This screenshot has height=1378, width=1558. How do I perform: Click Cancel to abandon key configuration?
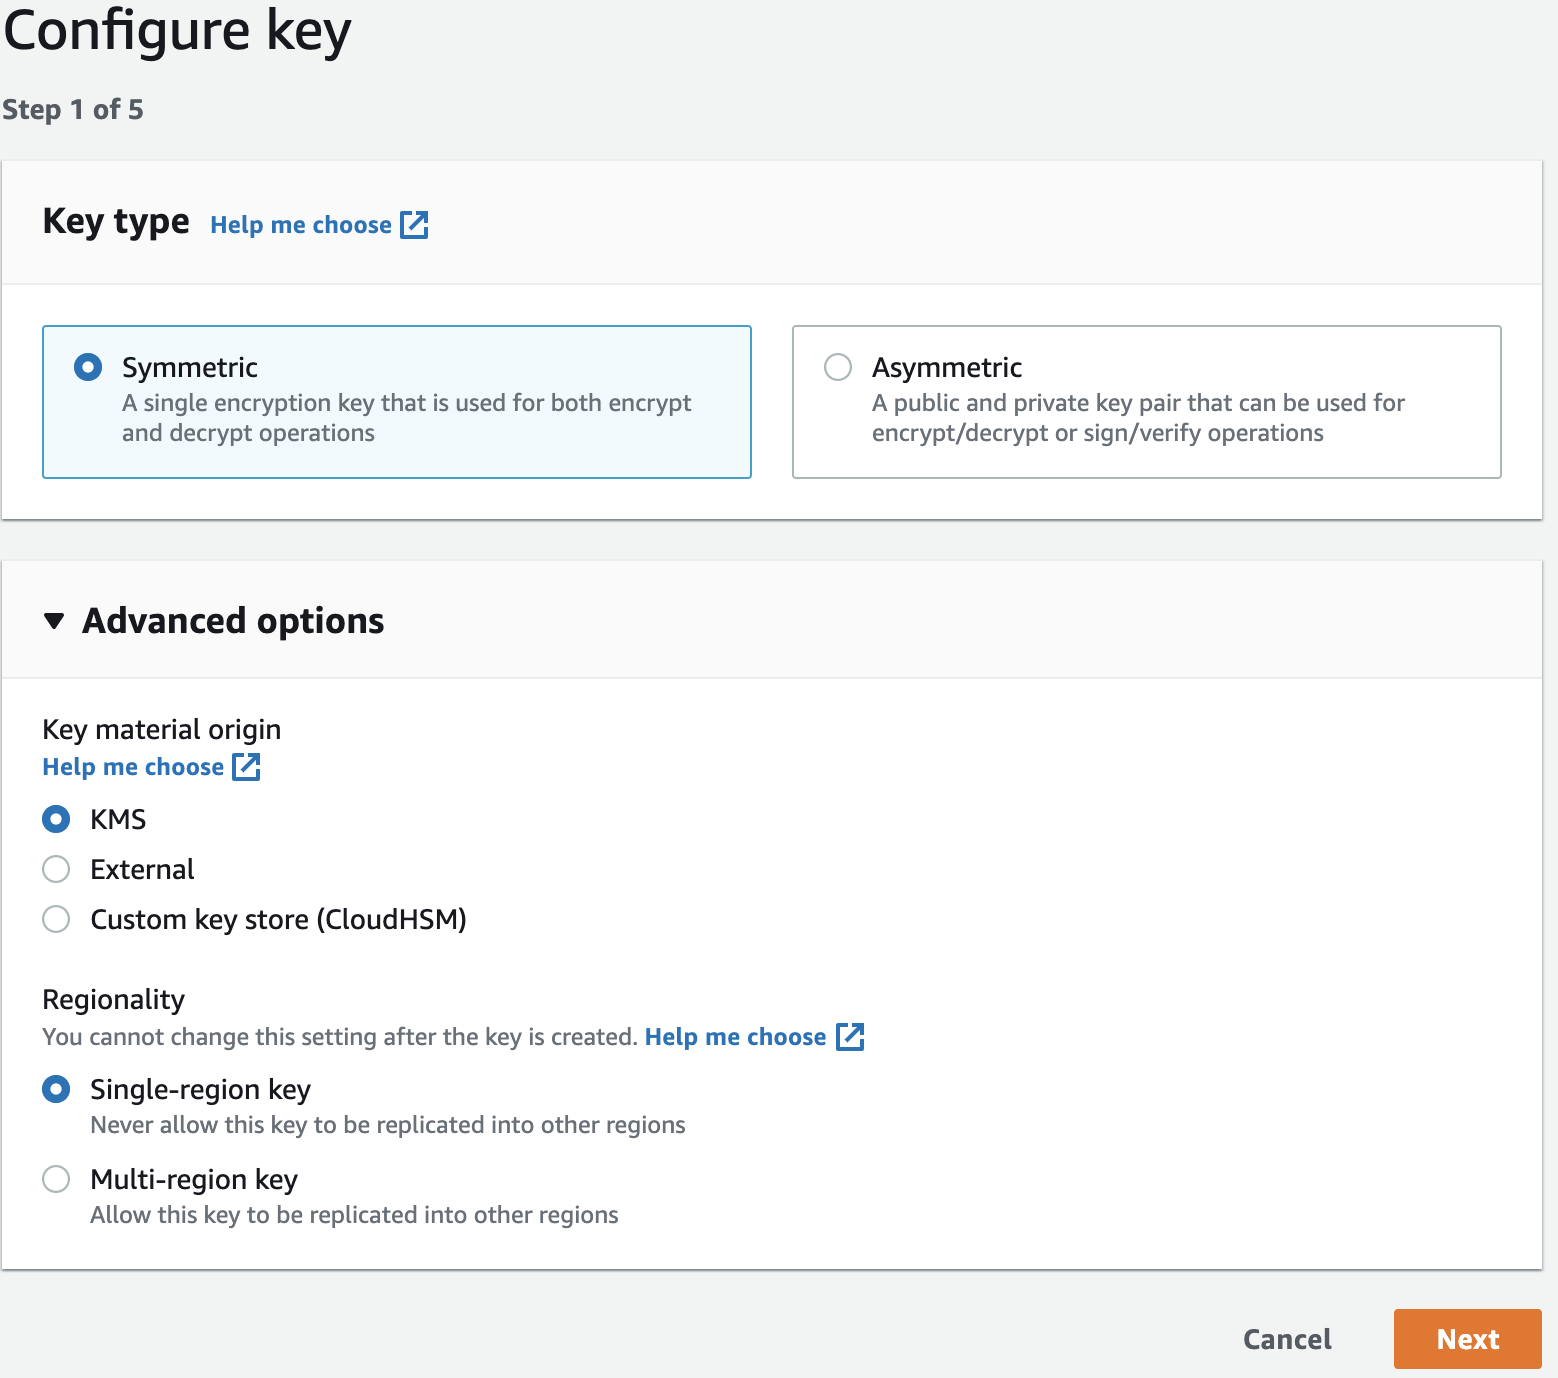coord(1287,1338)
